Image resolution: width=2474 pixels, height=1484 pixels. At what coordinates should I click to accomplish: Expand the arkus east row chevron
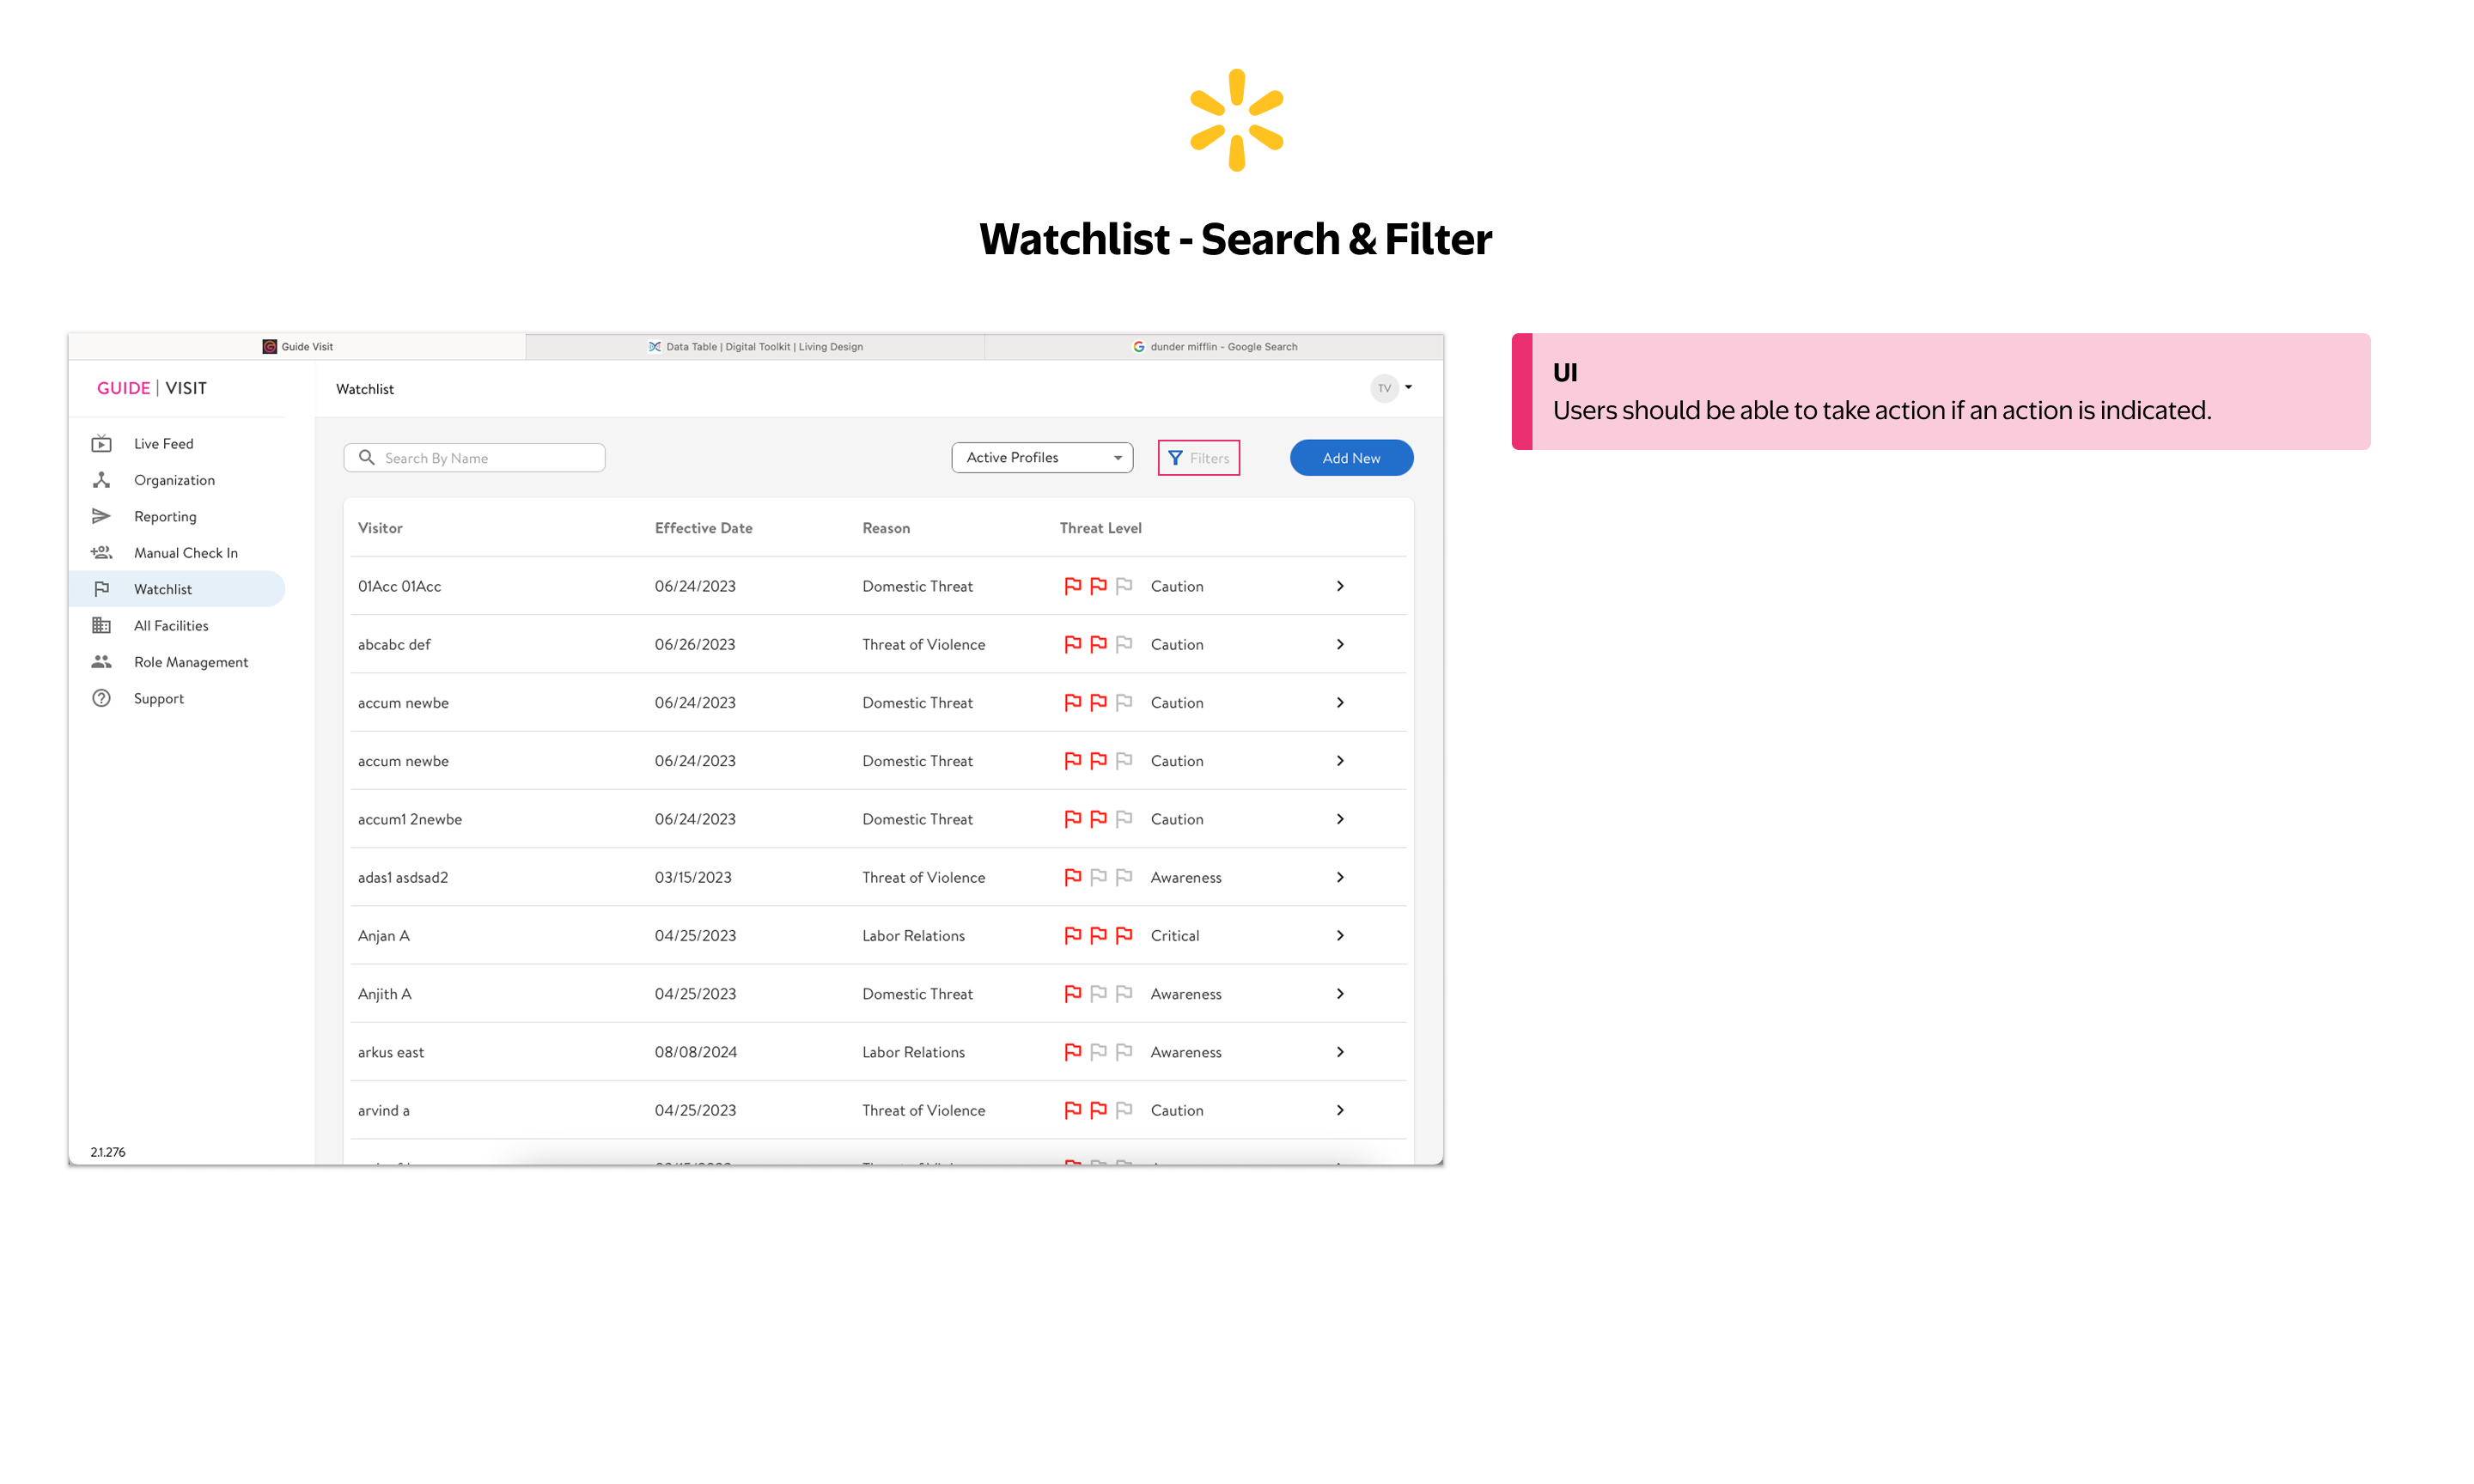(x=1340, y=1052)
